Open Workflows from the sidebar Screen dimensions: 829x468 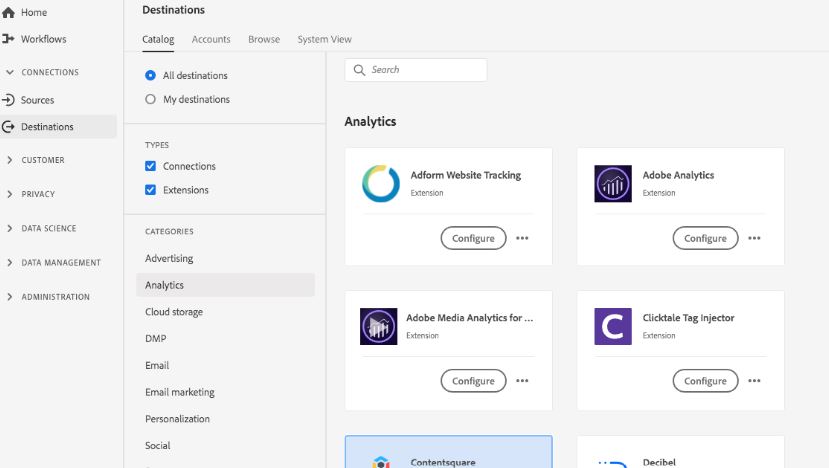[x=43, y=39]
